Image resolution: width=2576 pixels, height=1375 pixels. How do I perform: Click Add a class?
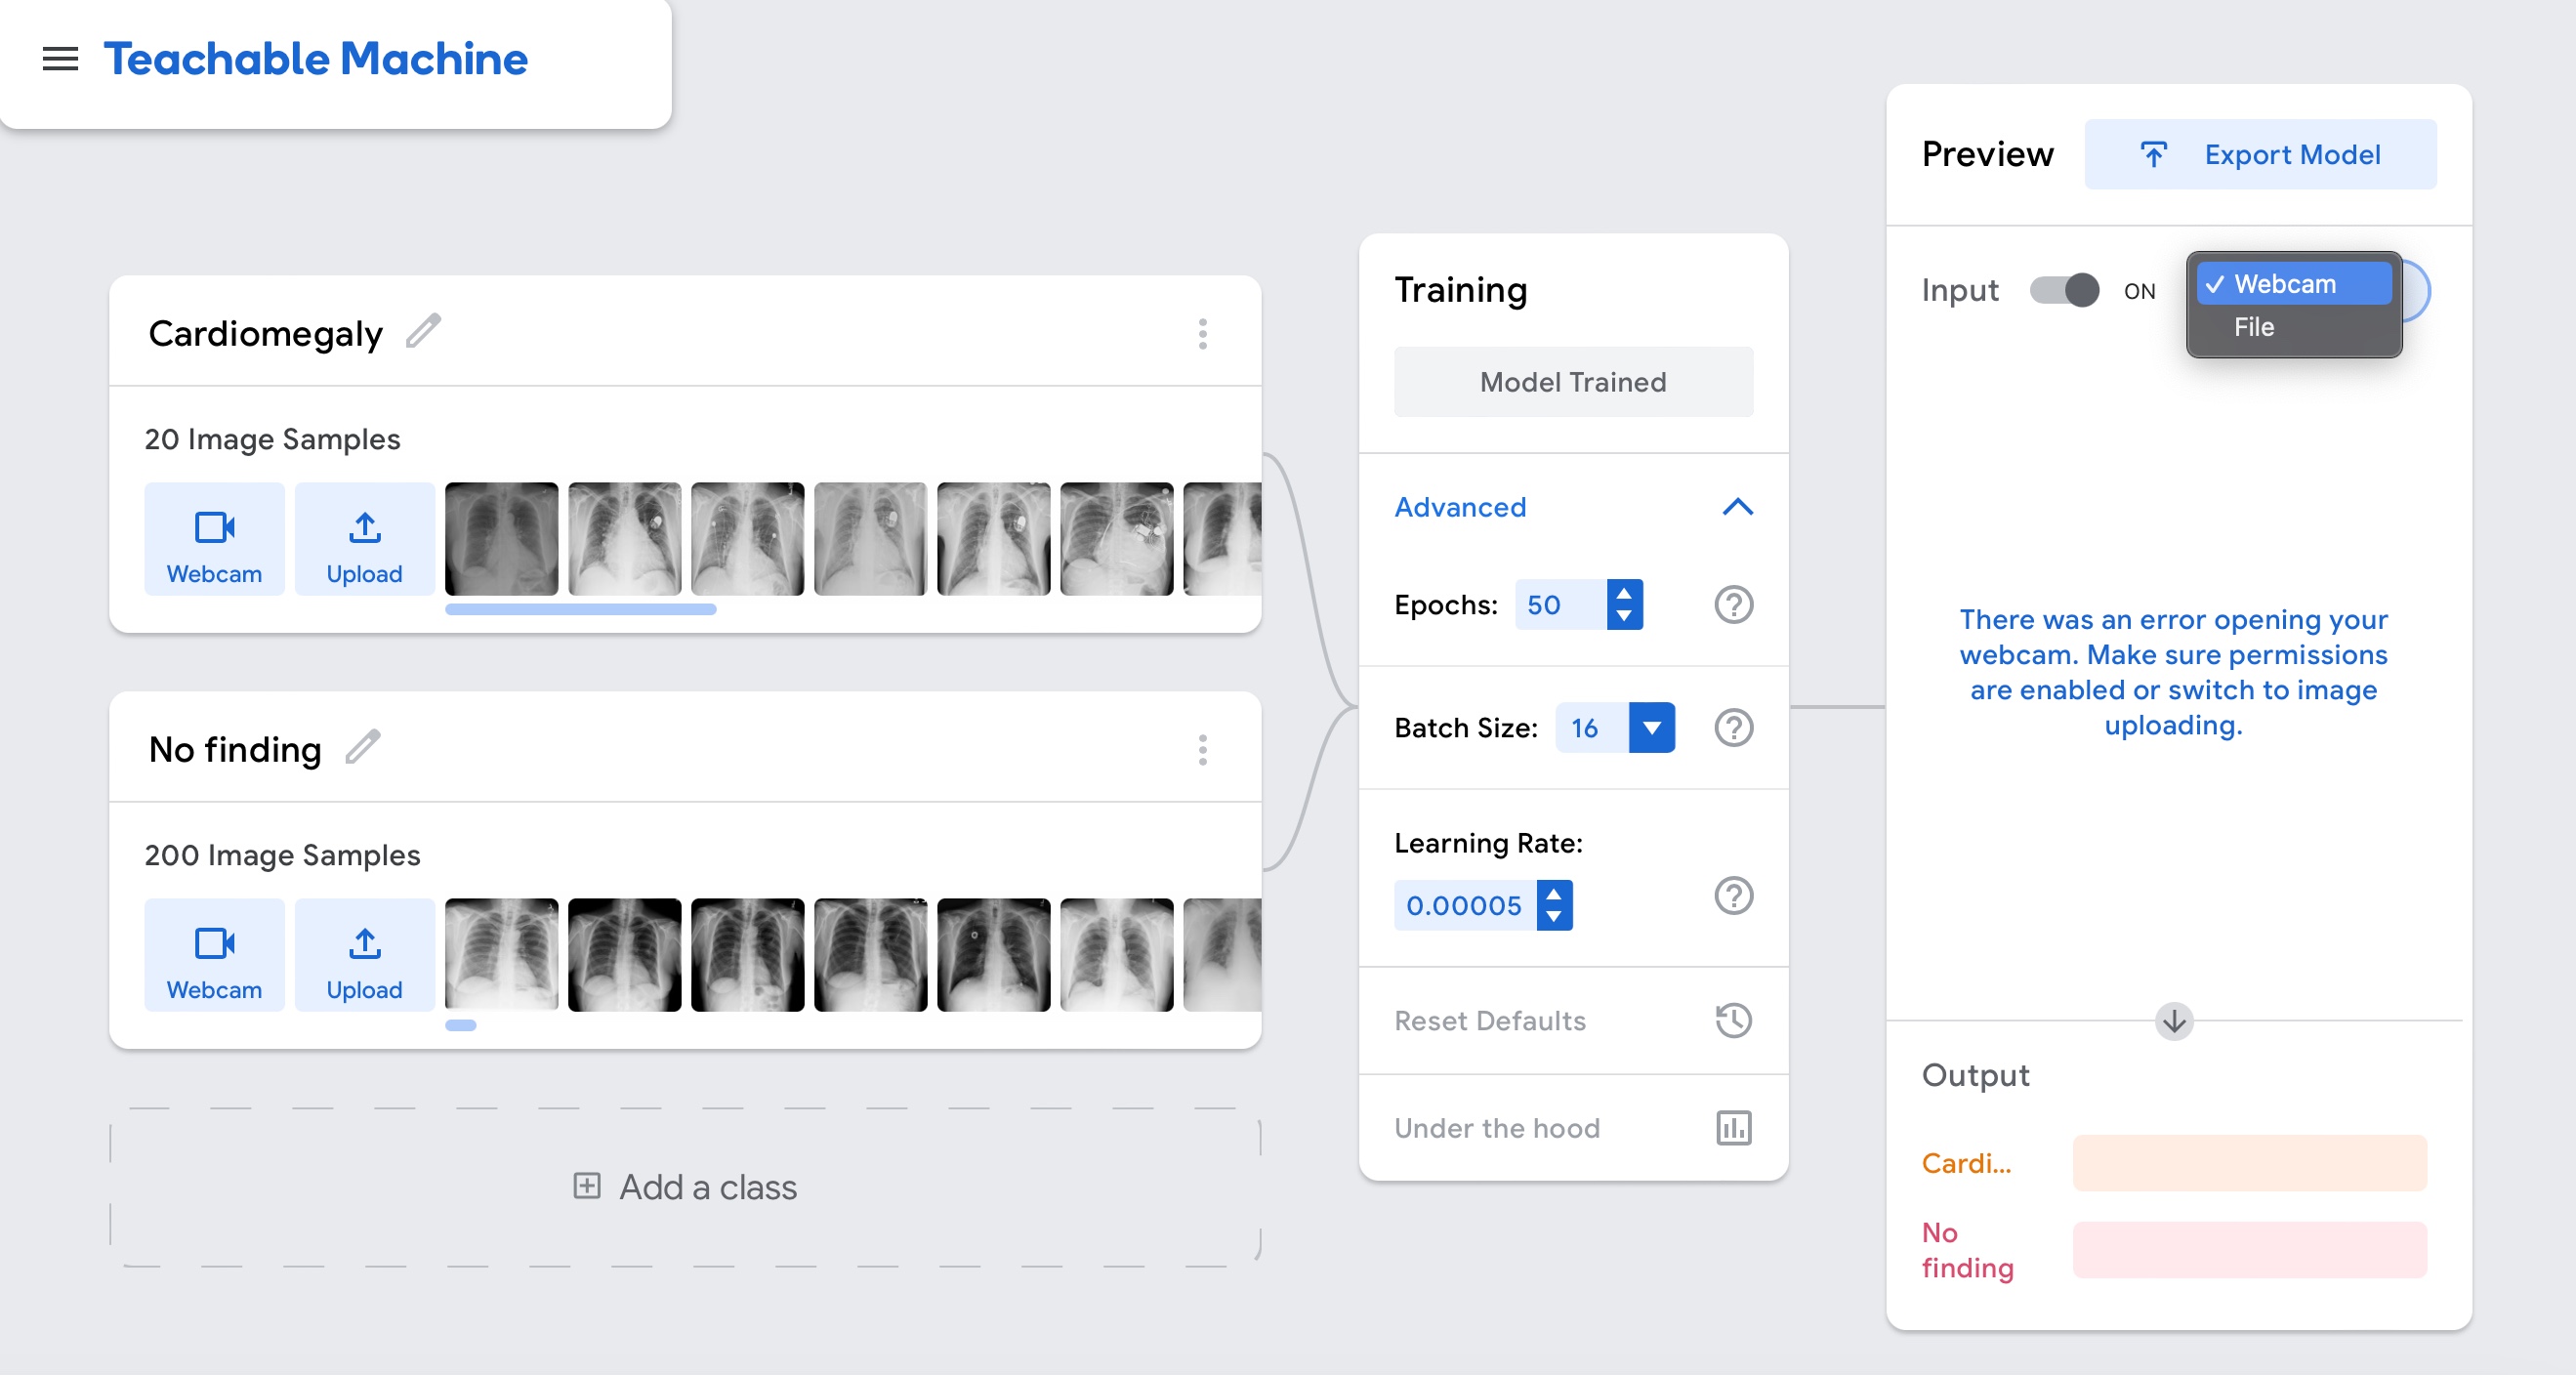(x=685, y=1187)
